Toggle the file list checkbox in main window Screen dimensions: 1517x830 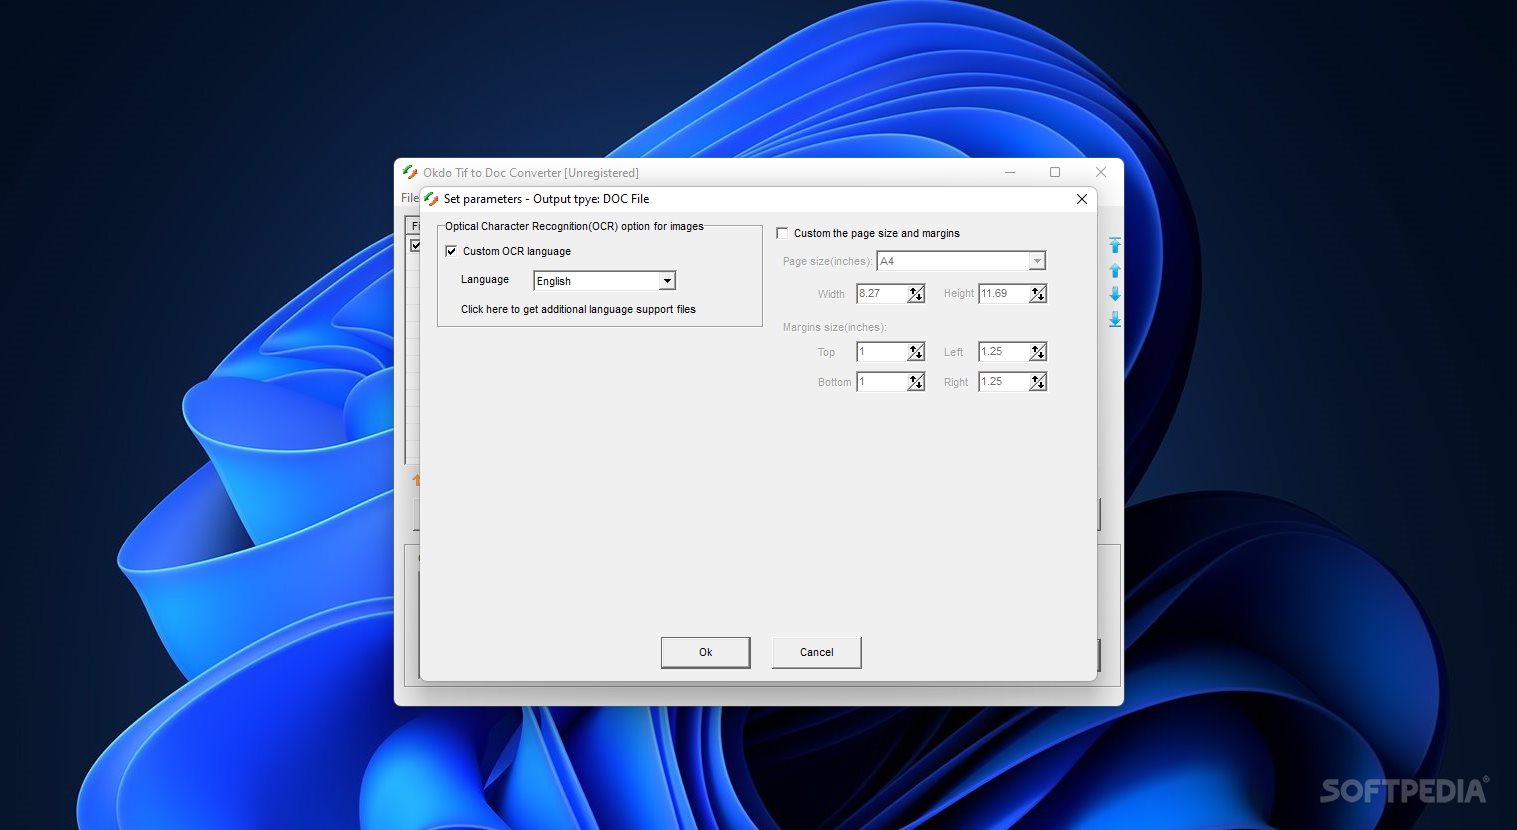(x=415, y=245)
